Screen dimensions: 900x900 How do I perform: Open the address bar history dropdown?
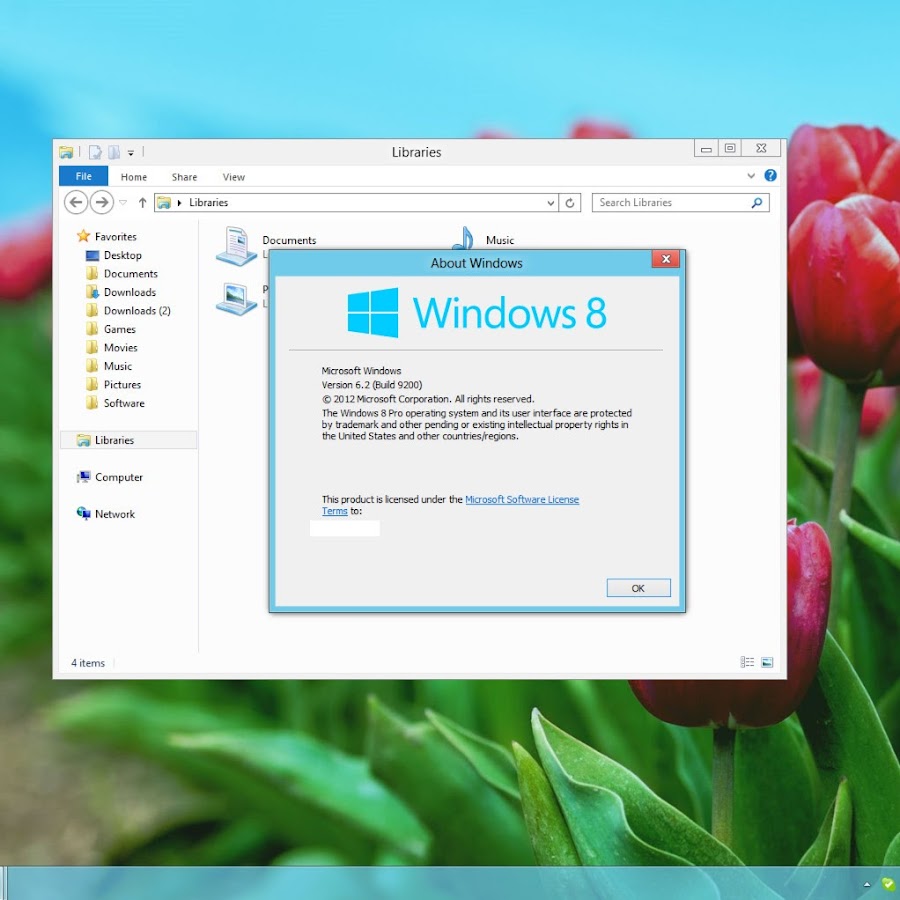(550, 203)
